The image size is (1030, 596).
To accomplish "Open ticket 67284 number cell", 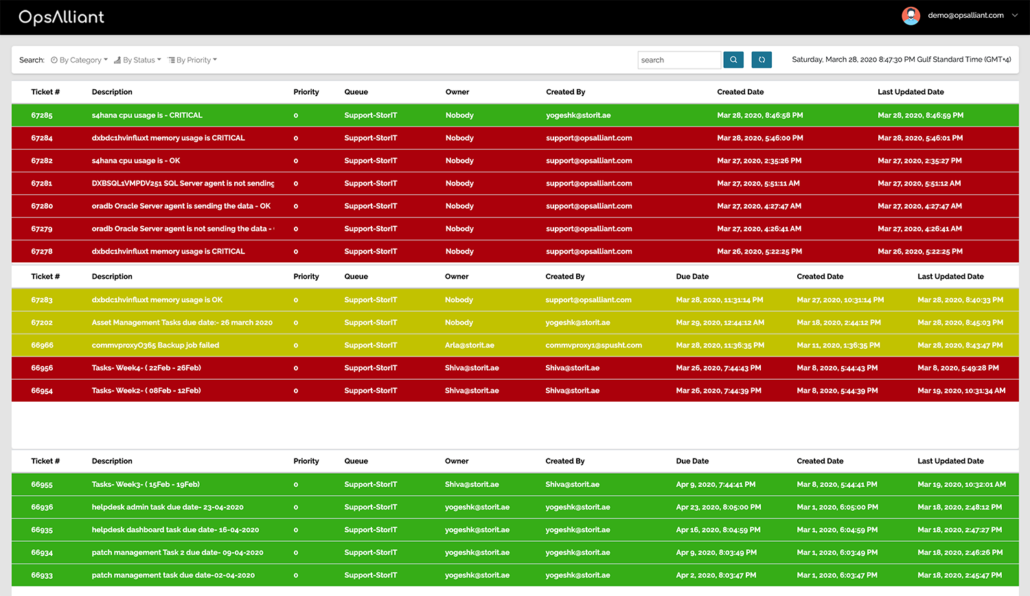I will (x=41, y=138).
